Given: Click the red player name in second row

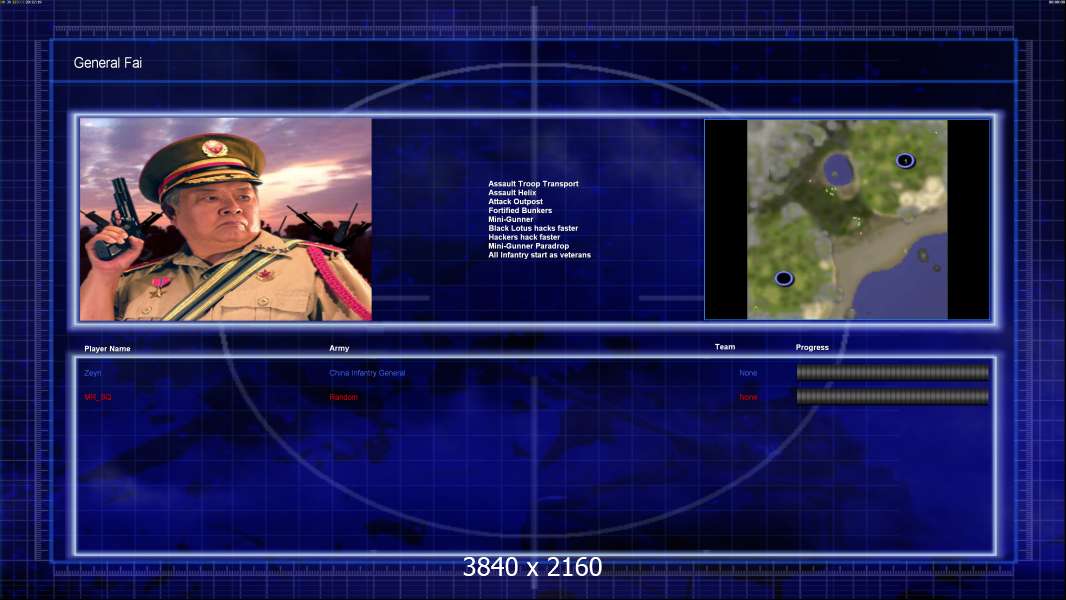Looking at the screenshot, I should click(x=98, y=397).
